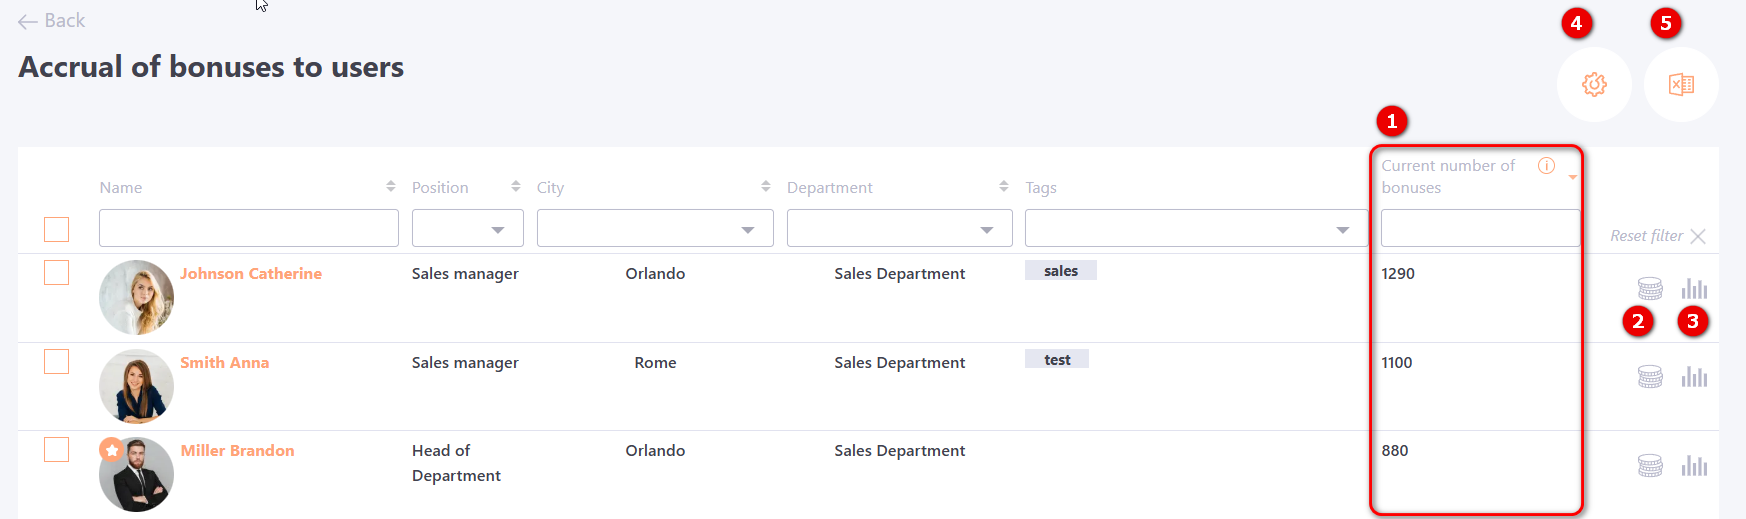Click coins icon for Johnson Catherine
The image size is (1746, 519).
pyautogui.click(x=1650, y=289)
